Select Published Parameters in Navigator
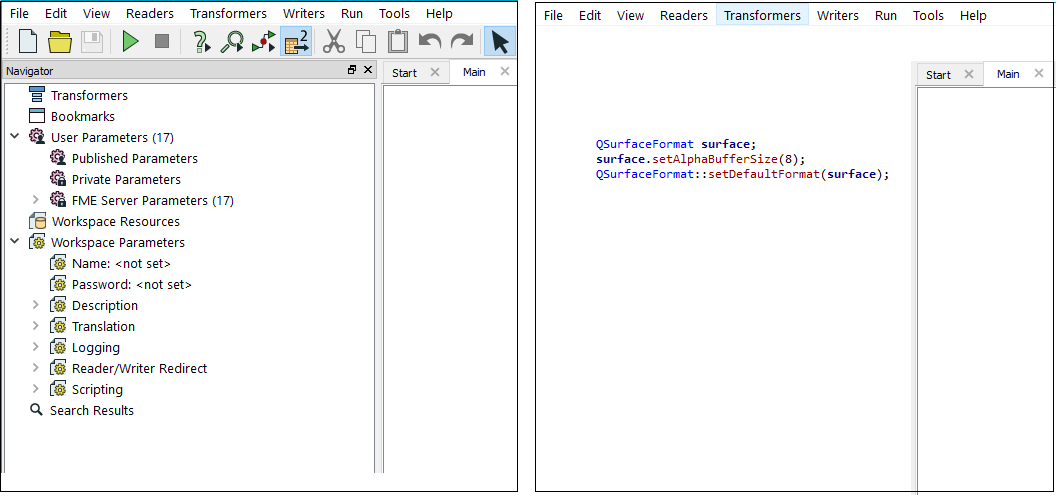 [134, 158]
